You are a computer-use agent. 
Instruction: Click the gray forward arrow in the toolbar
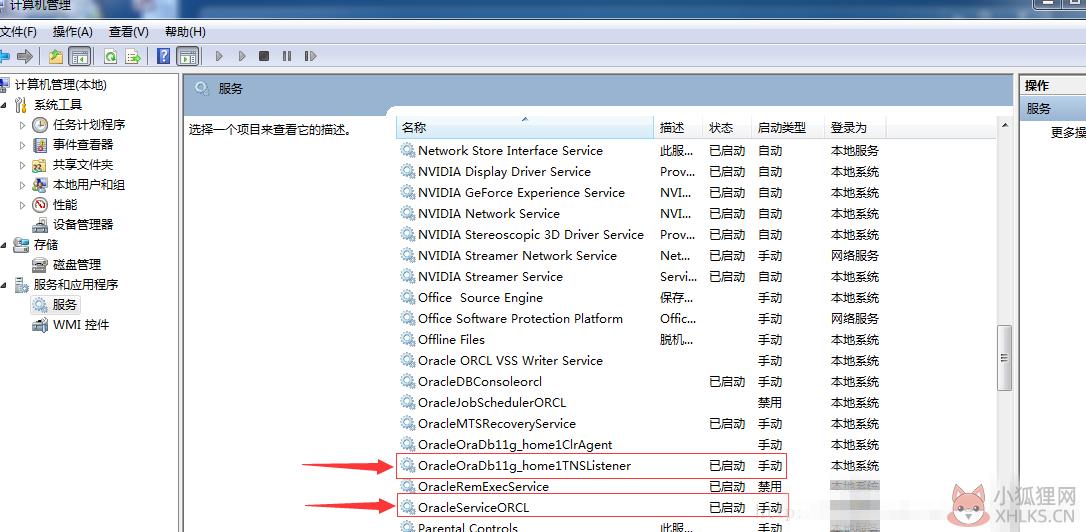25,56
